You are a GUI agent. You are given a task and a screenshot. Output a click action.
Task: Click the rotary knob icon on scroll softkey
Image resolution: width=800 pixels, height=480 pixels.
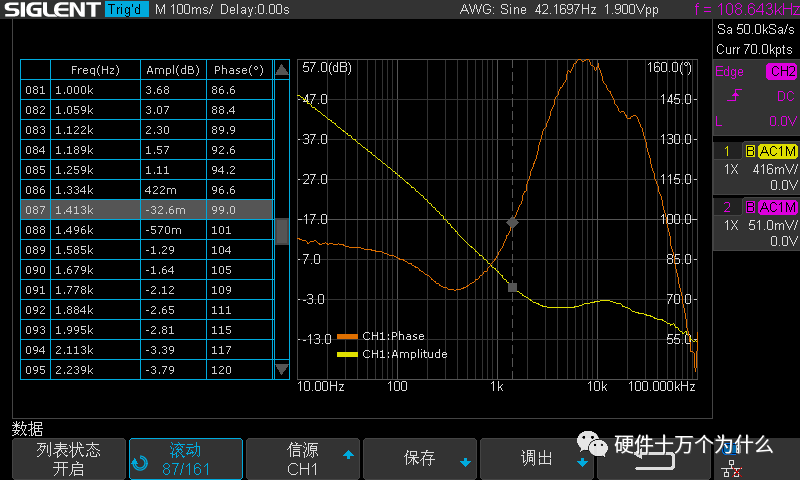point(140,464)
